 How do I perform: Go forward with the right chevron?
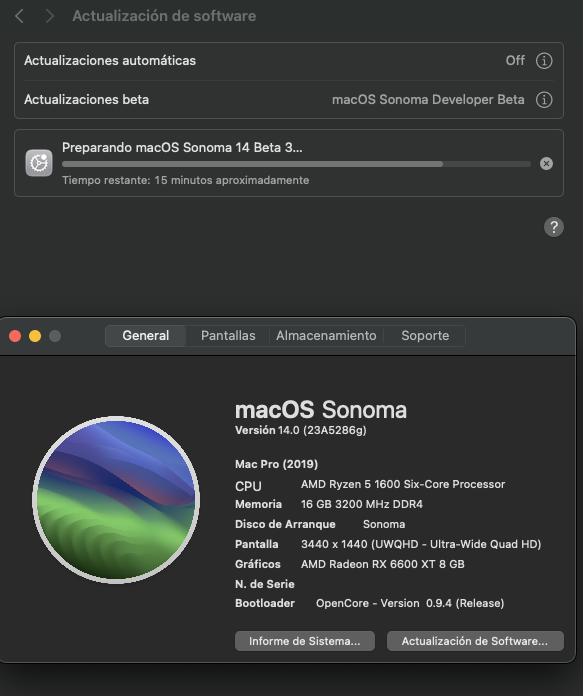50,16
